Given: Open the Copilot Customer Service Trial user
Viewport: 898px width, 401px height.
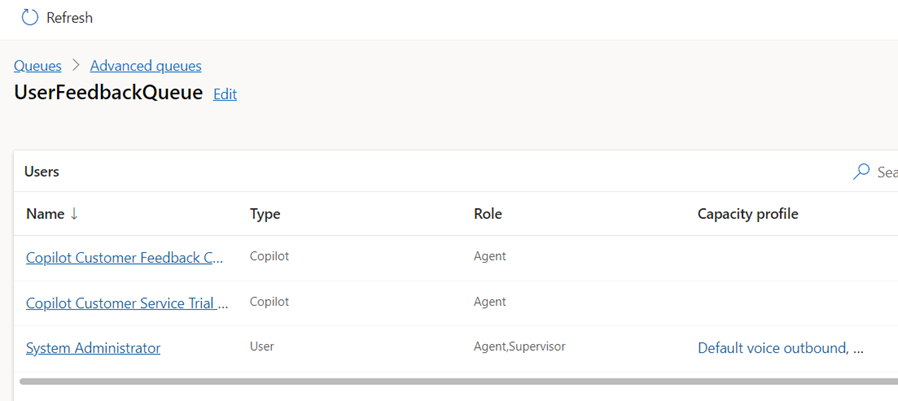Looking at the screenshot, I should point(127,302).
